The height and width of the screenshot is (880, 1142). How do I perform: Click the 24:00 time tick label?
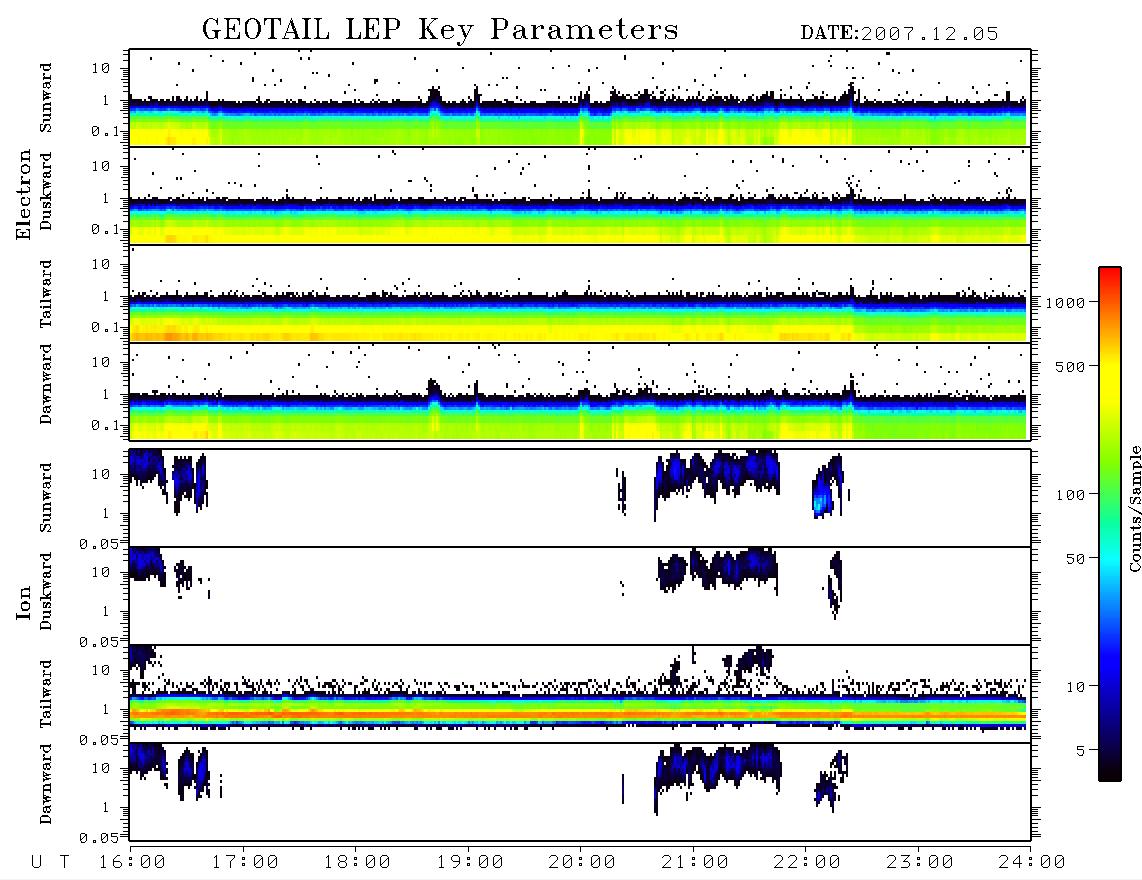(1032, 863)
